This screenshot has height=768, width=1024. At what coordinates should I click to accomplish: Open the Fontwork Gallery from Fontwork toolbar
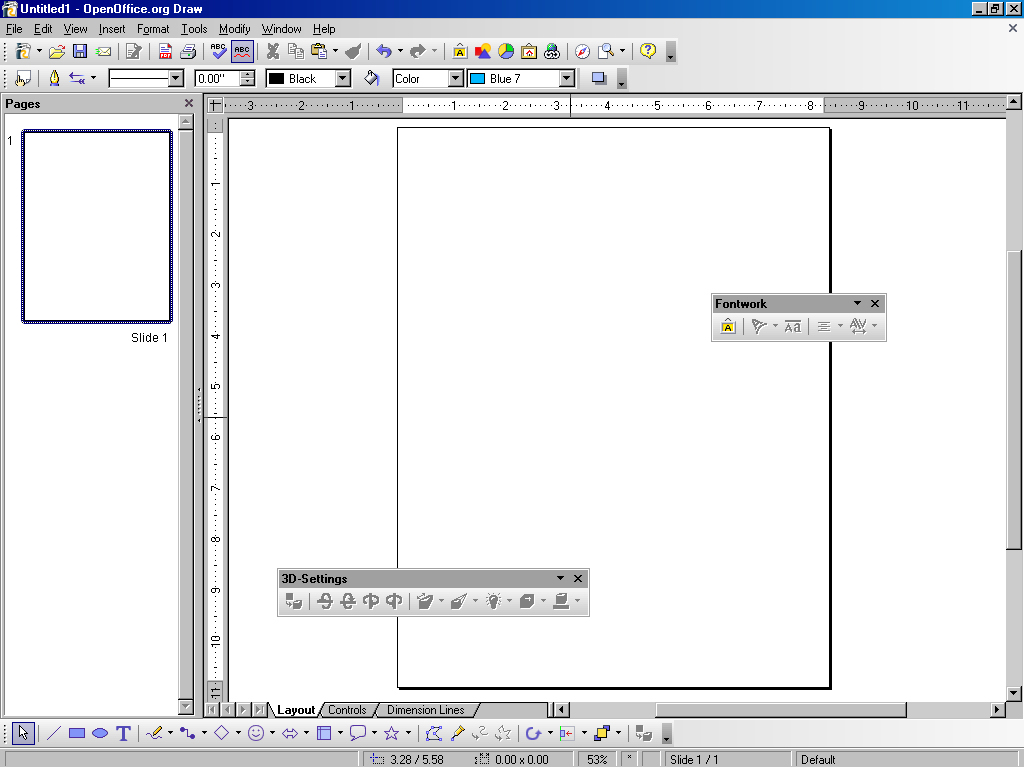pos(728,327)
